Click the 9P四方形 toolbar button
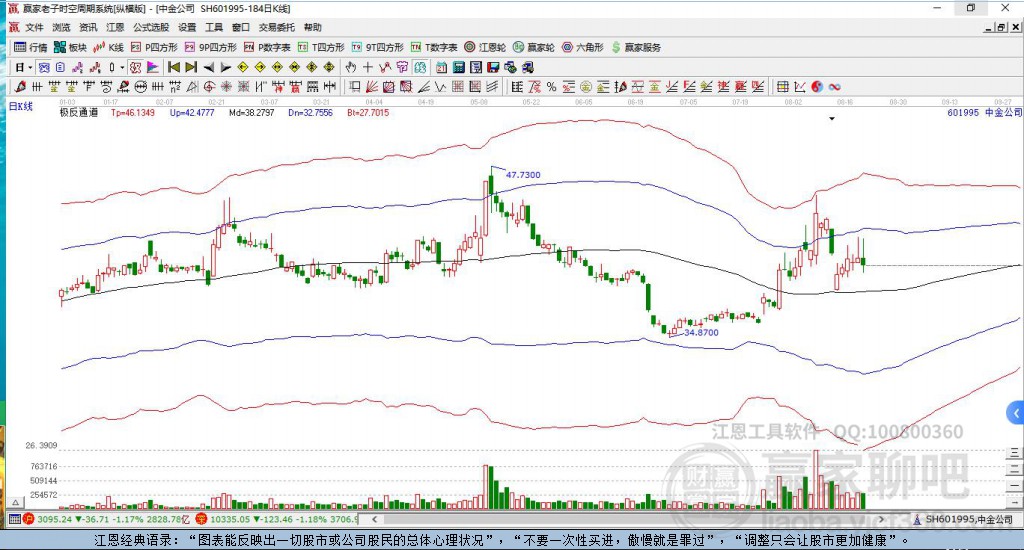Image resolution: width=1024 pixels, height=550 pixels. point(210,47)
